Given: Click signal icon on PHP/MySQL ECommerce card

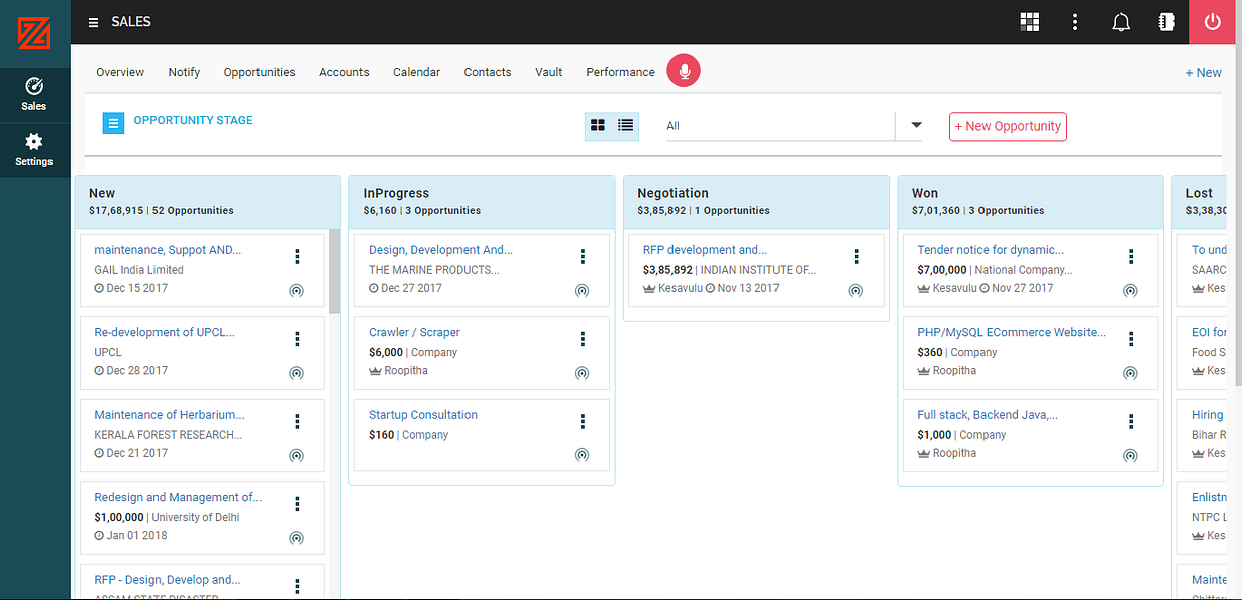Looking at the screenshot, I should tap(1130, 373).
